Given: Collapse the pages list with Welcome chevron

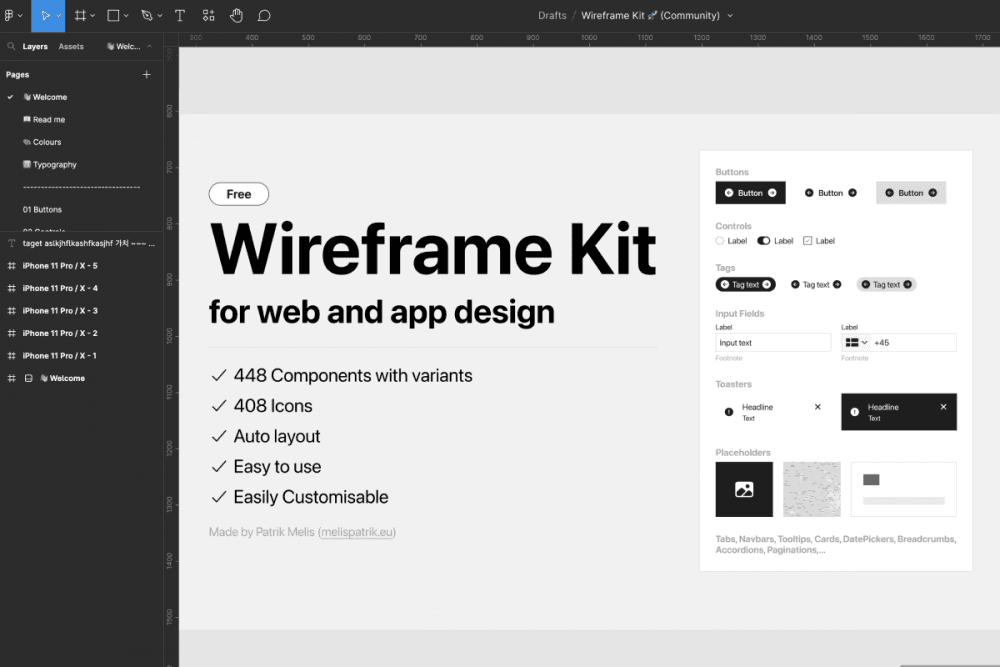Looking at the screenshot, I should click(149, 47).
